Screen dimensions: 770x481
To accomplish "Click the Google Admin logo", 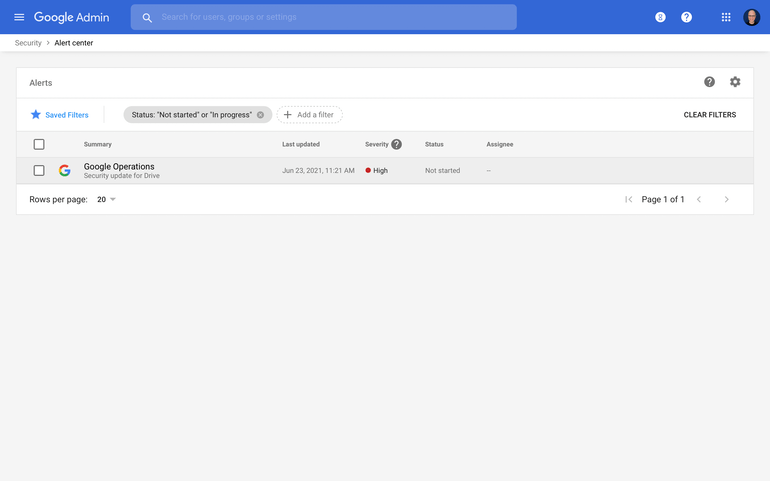I will point(72,17).
